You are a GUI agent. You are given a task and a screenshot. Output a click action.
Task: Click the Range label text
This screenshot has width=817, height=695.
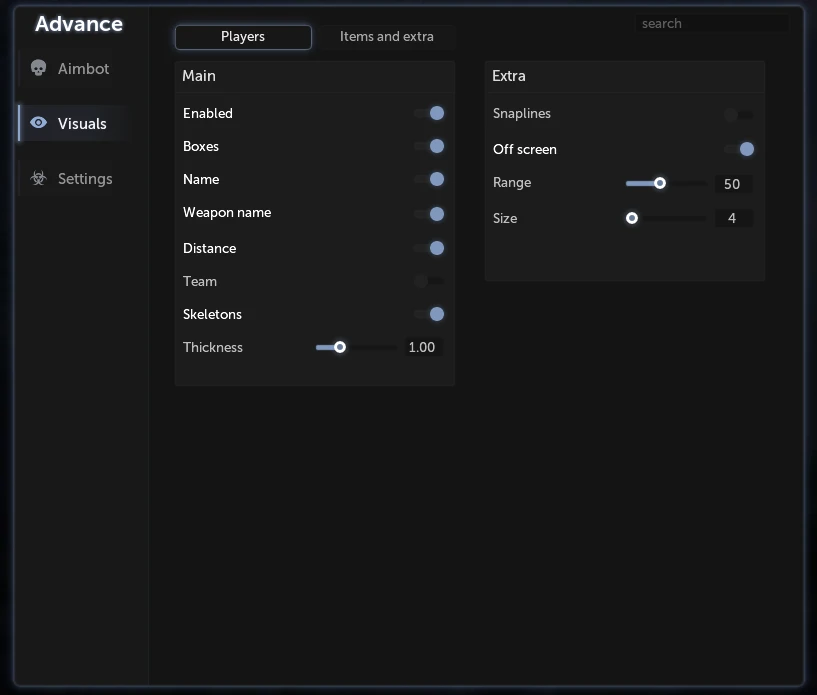512,183
